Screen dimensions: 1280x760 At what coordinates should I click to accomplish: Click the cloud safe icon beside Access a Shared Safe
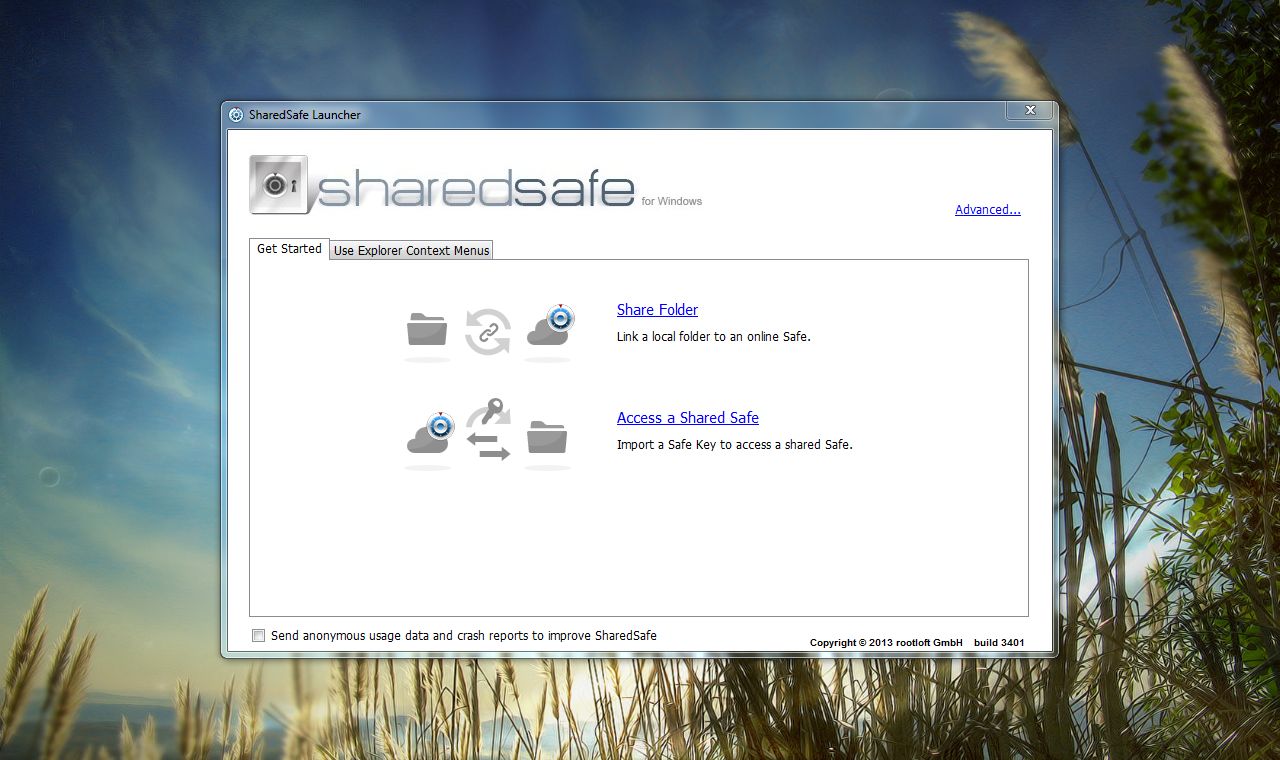pyautogui.click(x=428, y=434)
